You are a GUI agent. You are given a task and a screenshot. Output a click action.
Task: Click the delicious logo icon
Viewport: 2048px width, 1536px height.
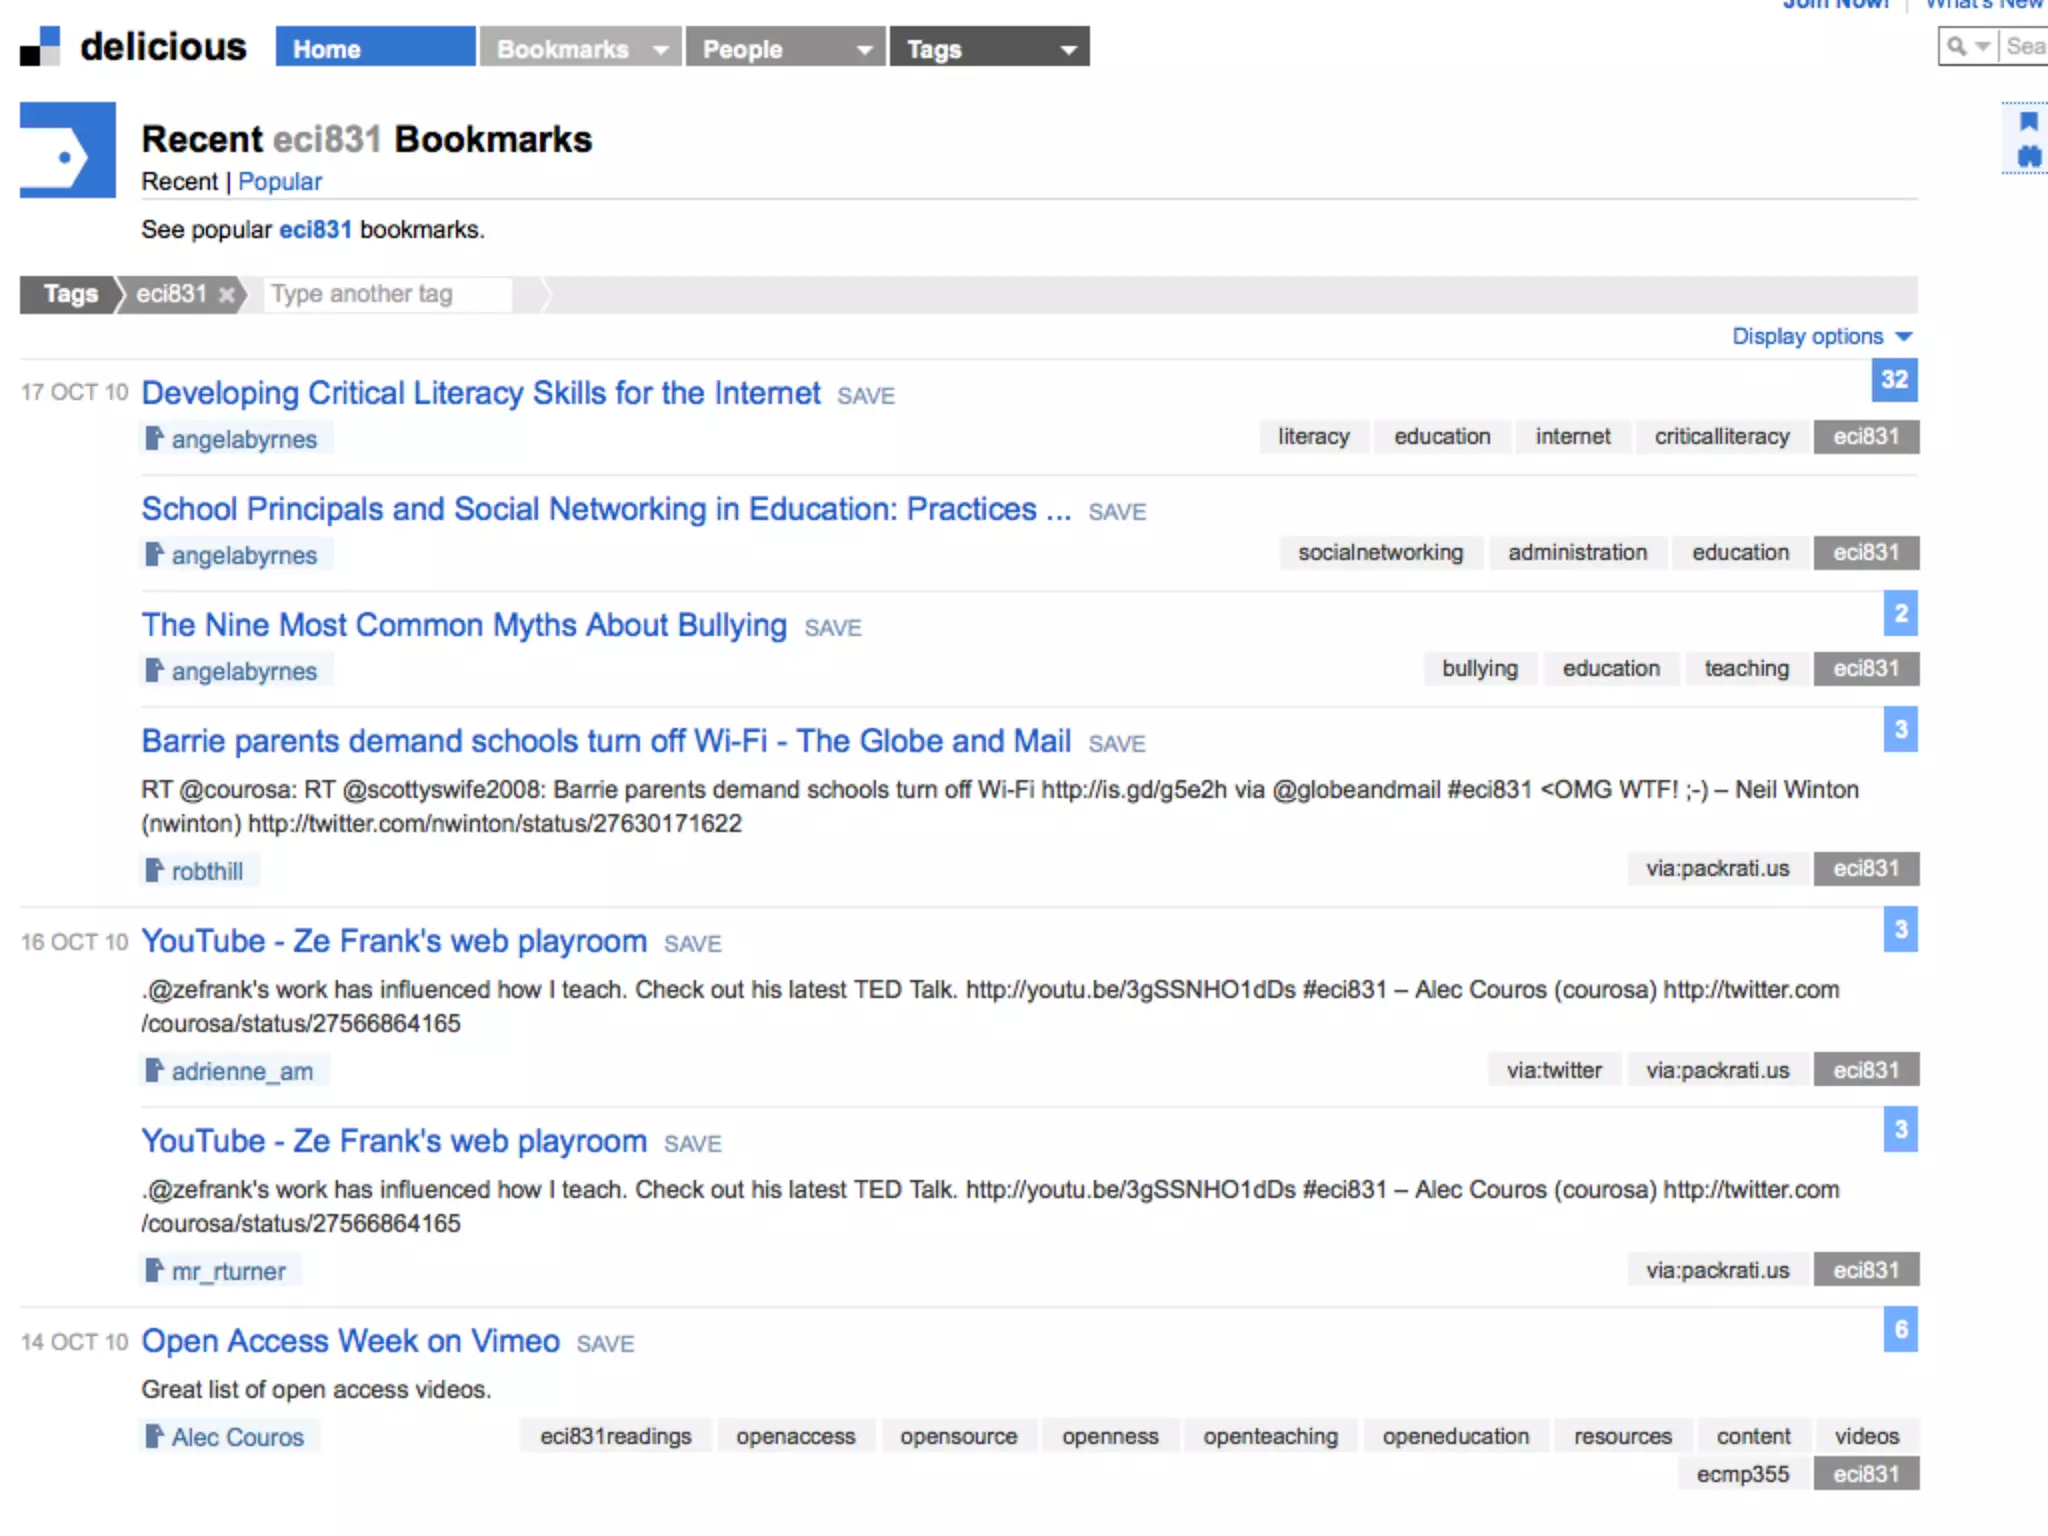pyautogui.click(x=40, y=46)
